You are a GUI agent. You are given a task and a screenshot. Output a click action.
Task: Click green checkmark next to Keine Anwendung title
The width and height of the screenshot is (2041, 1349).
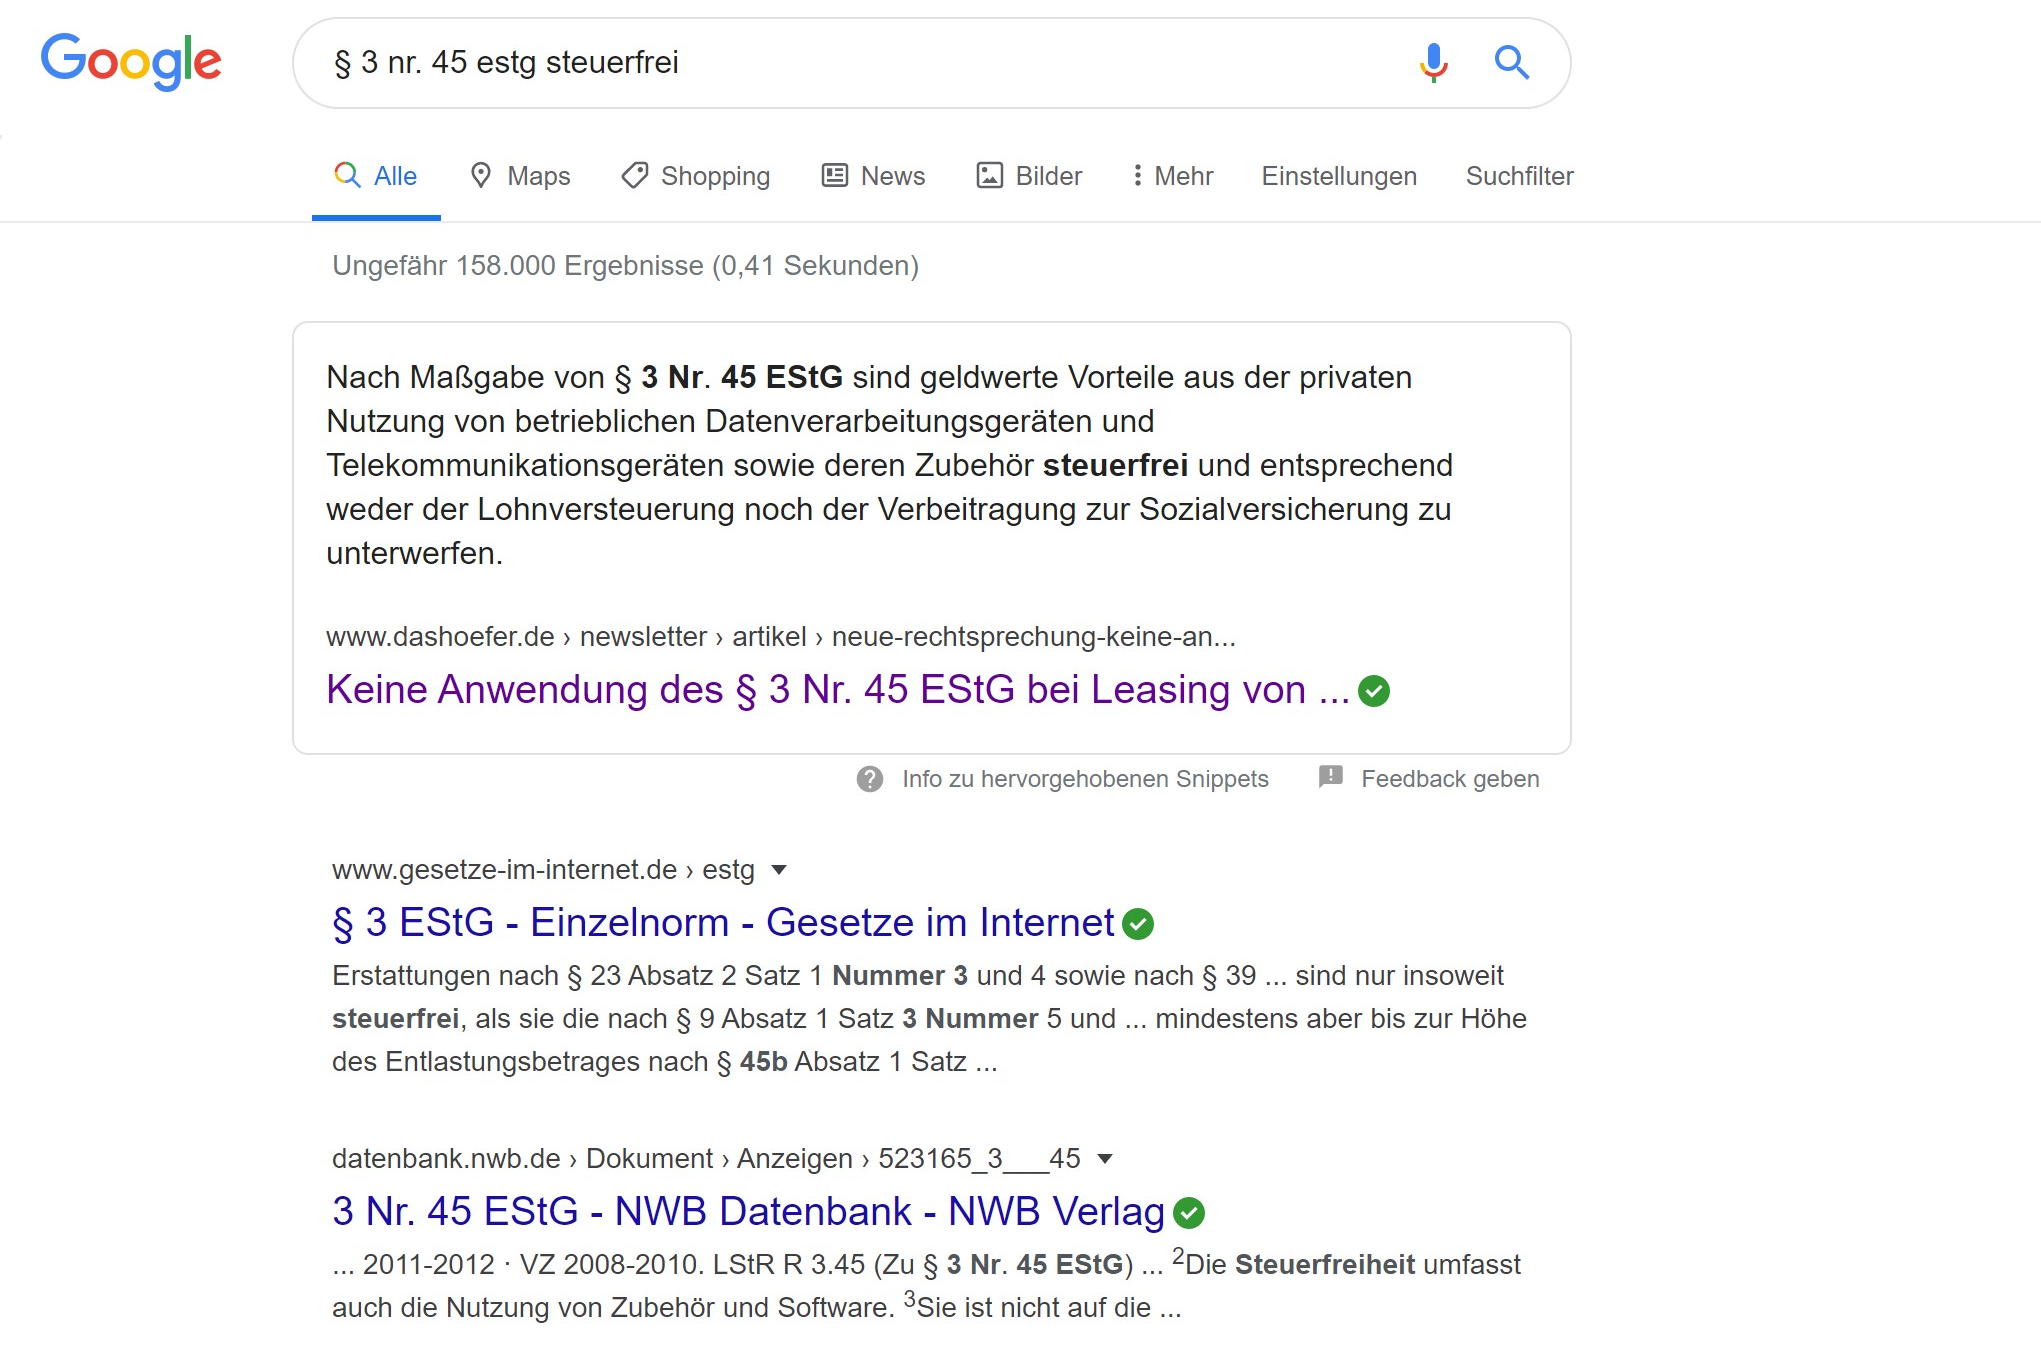[x=1374, y=691]
